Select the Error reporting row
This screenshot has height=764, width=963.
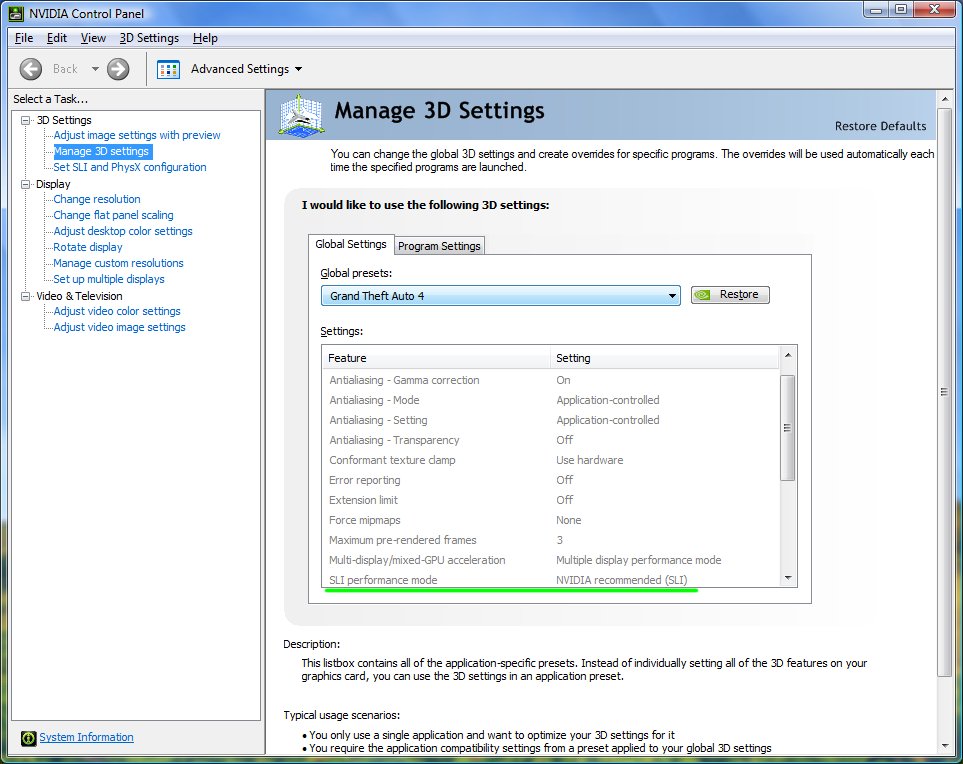(x=551, y=480)
